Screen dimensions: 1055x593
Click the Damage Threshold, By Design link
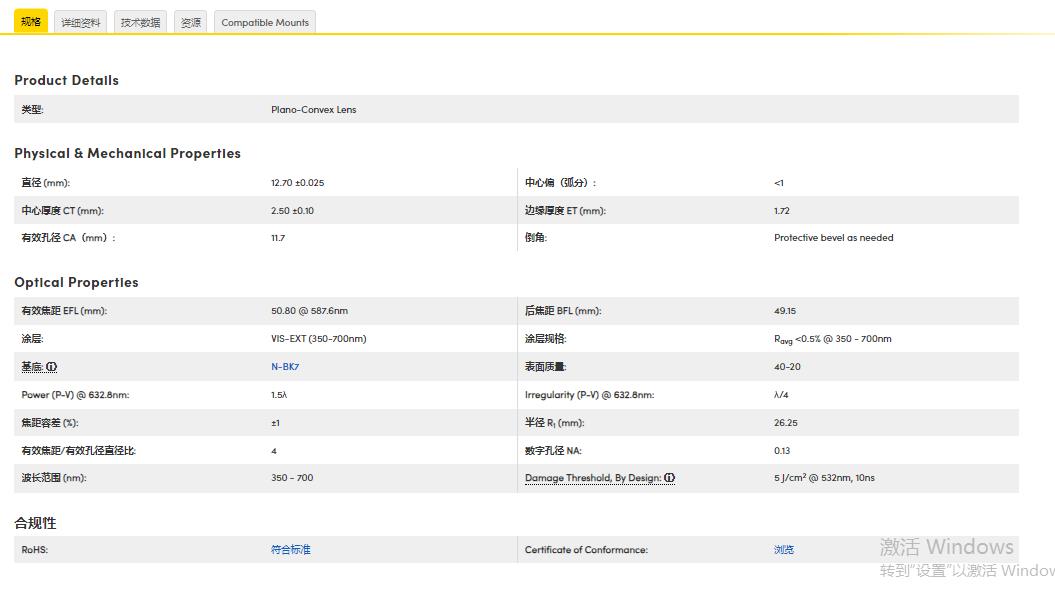[594, 478]
